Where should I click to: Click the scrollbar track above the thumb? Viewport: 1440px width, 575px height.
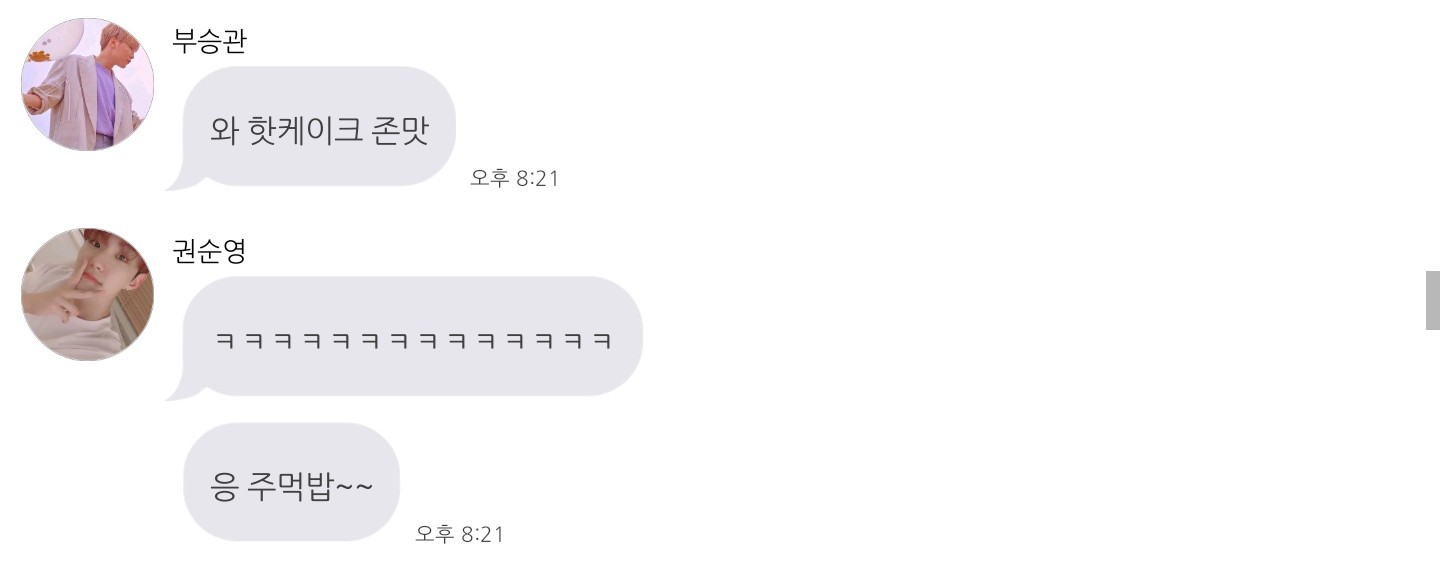(1432, 135)
